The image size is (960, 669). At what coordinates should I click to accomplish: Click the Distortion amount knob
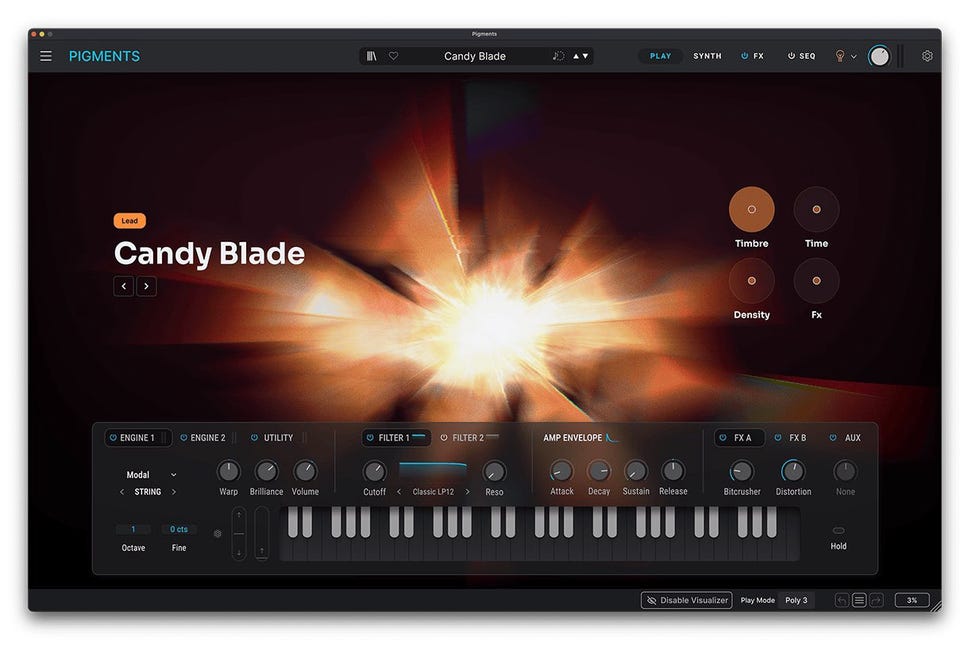tap(793, 471)
